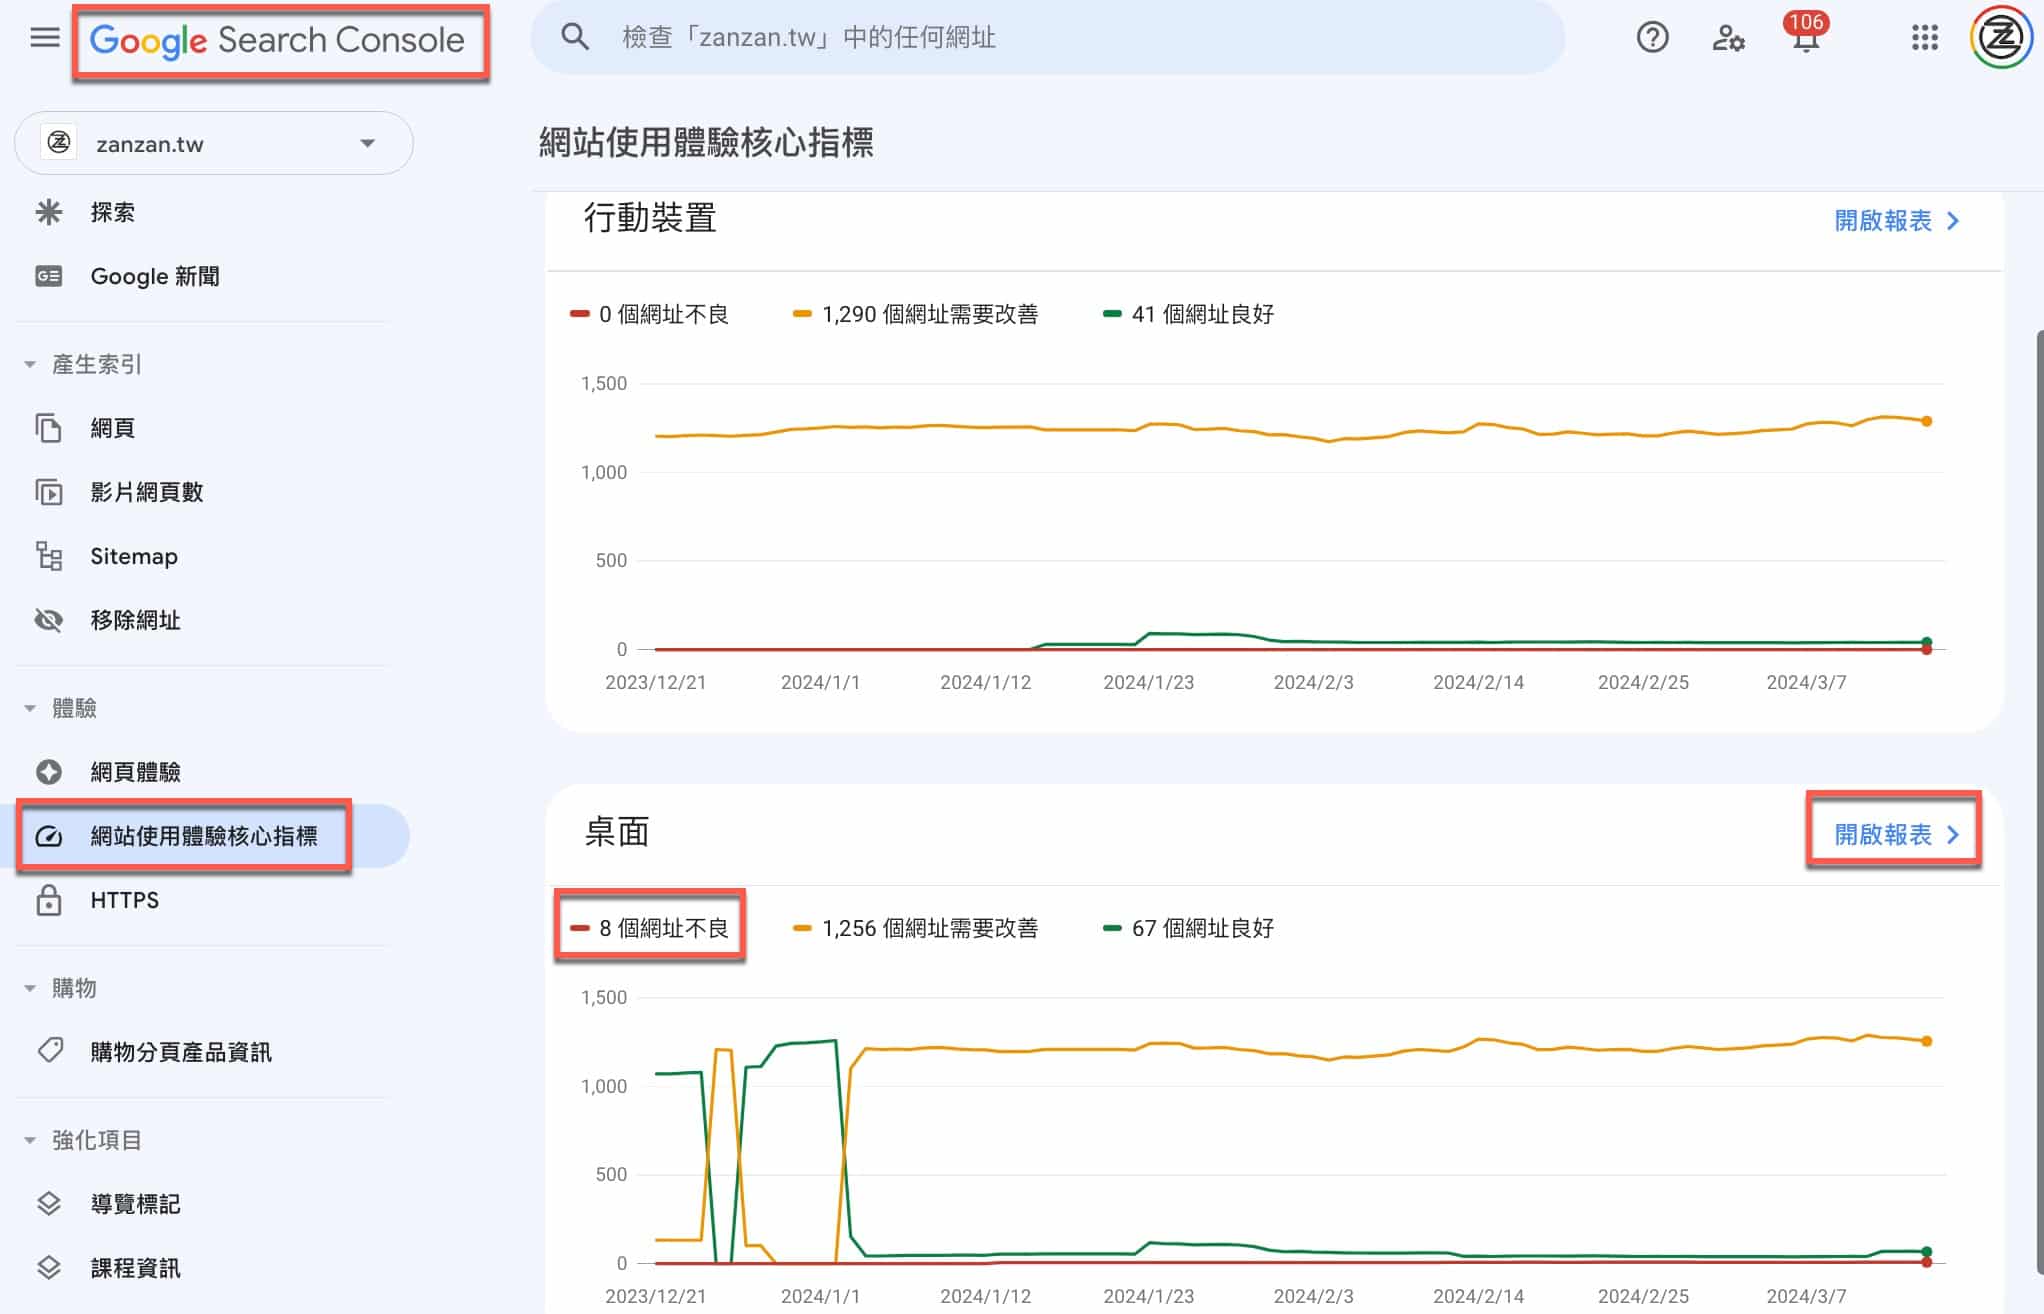Open 購物分頁產品資訊 report
This screenshot has height=1314, width=2044.
(x=181, y=1052)
